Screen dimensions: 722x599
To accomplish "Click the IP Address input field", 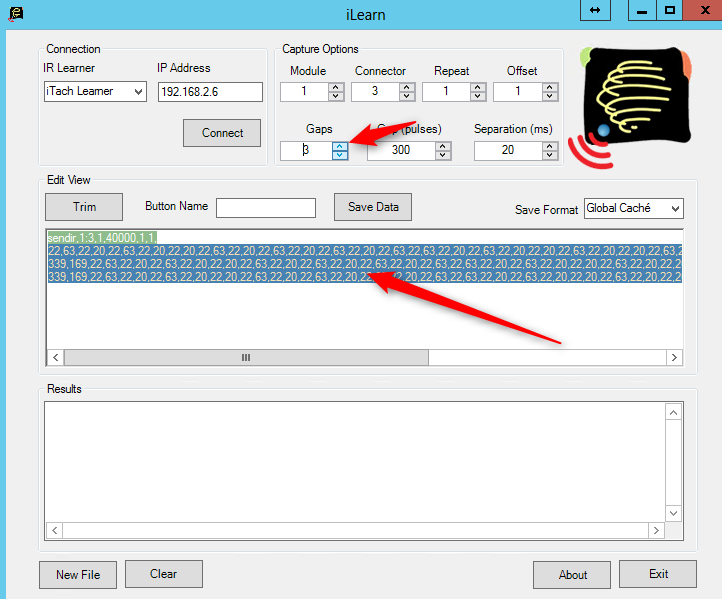I will [x=210, y=92].
